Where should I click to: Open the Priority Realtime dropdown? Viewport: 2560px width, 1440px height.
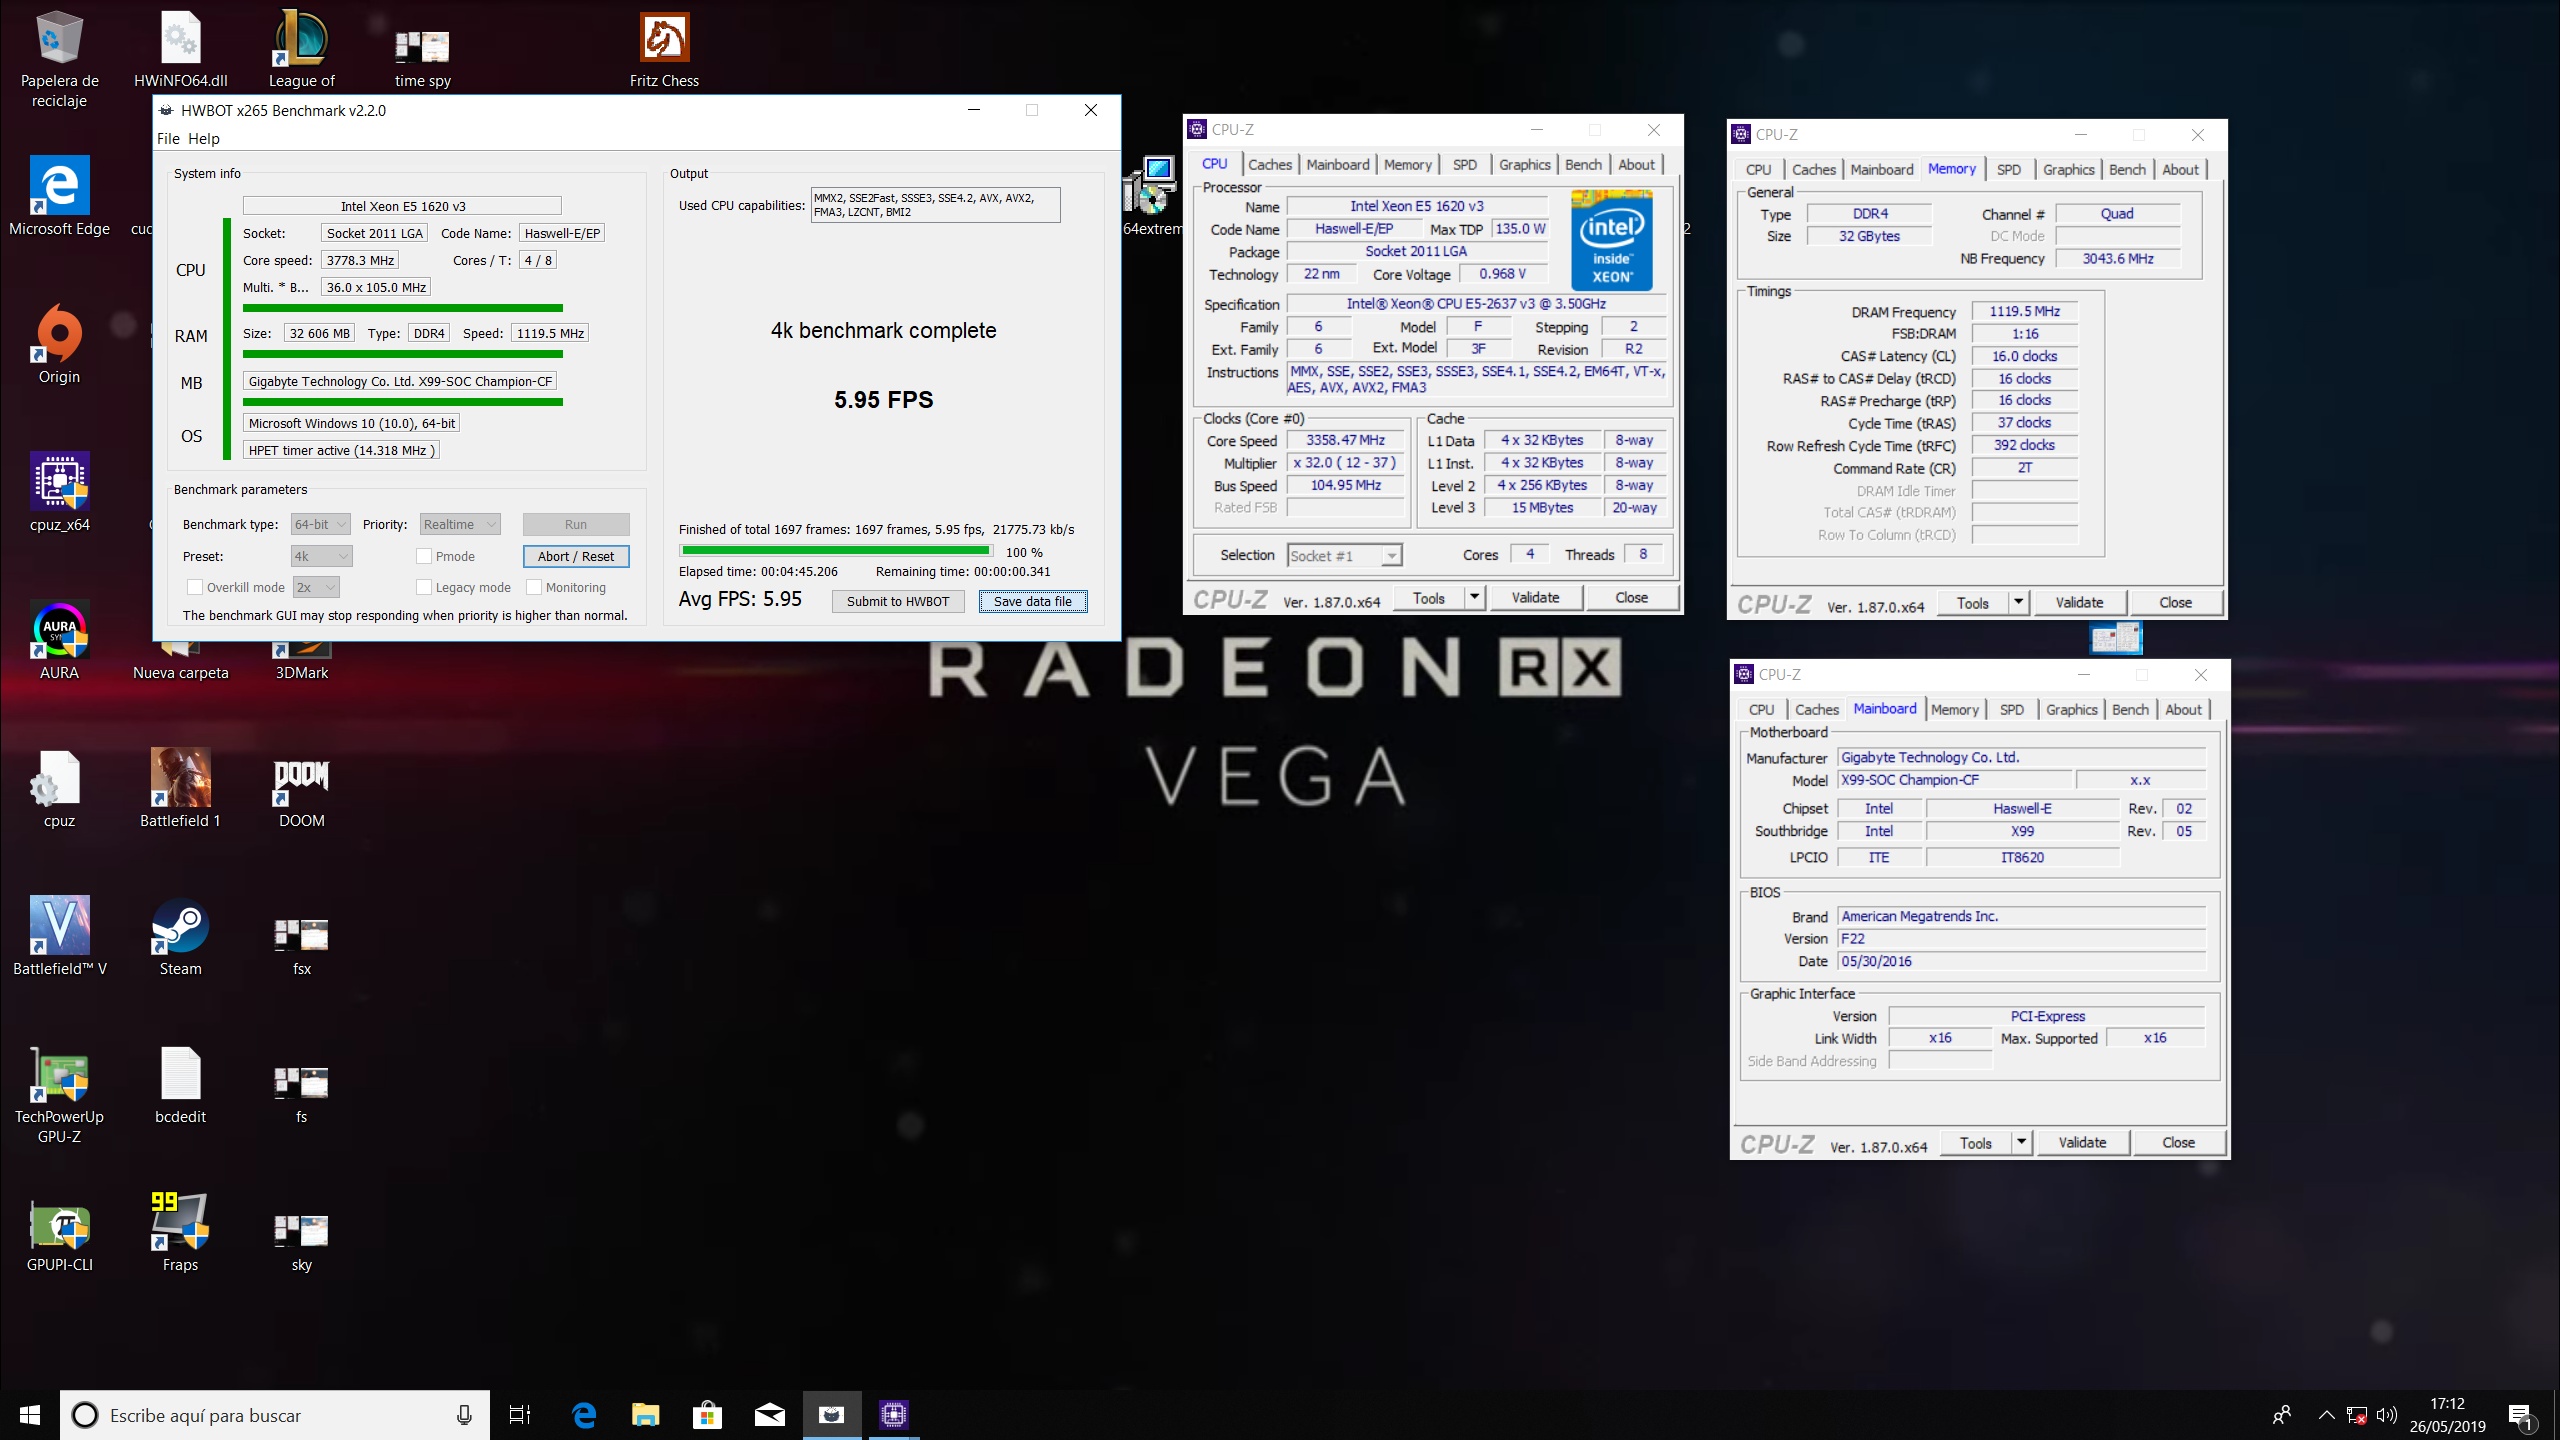[460, 524]
